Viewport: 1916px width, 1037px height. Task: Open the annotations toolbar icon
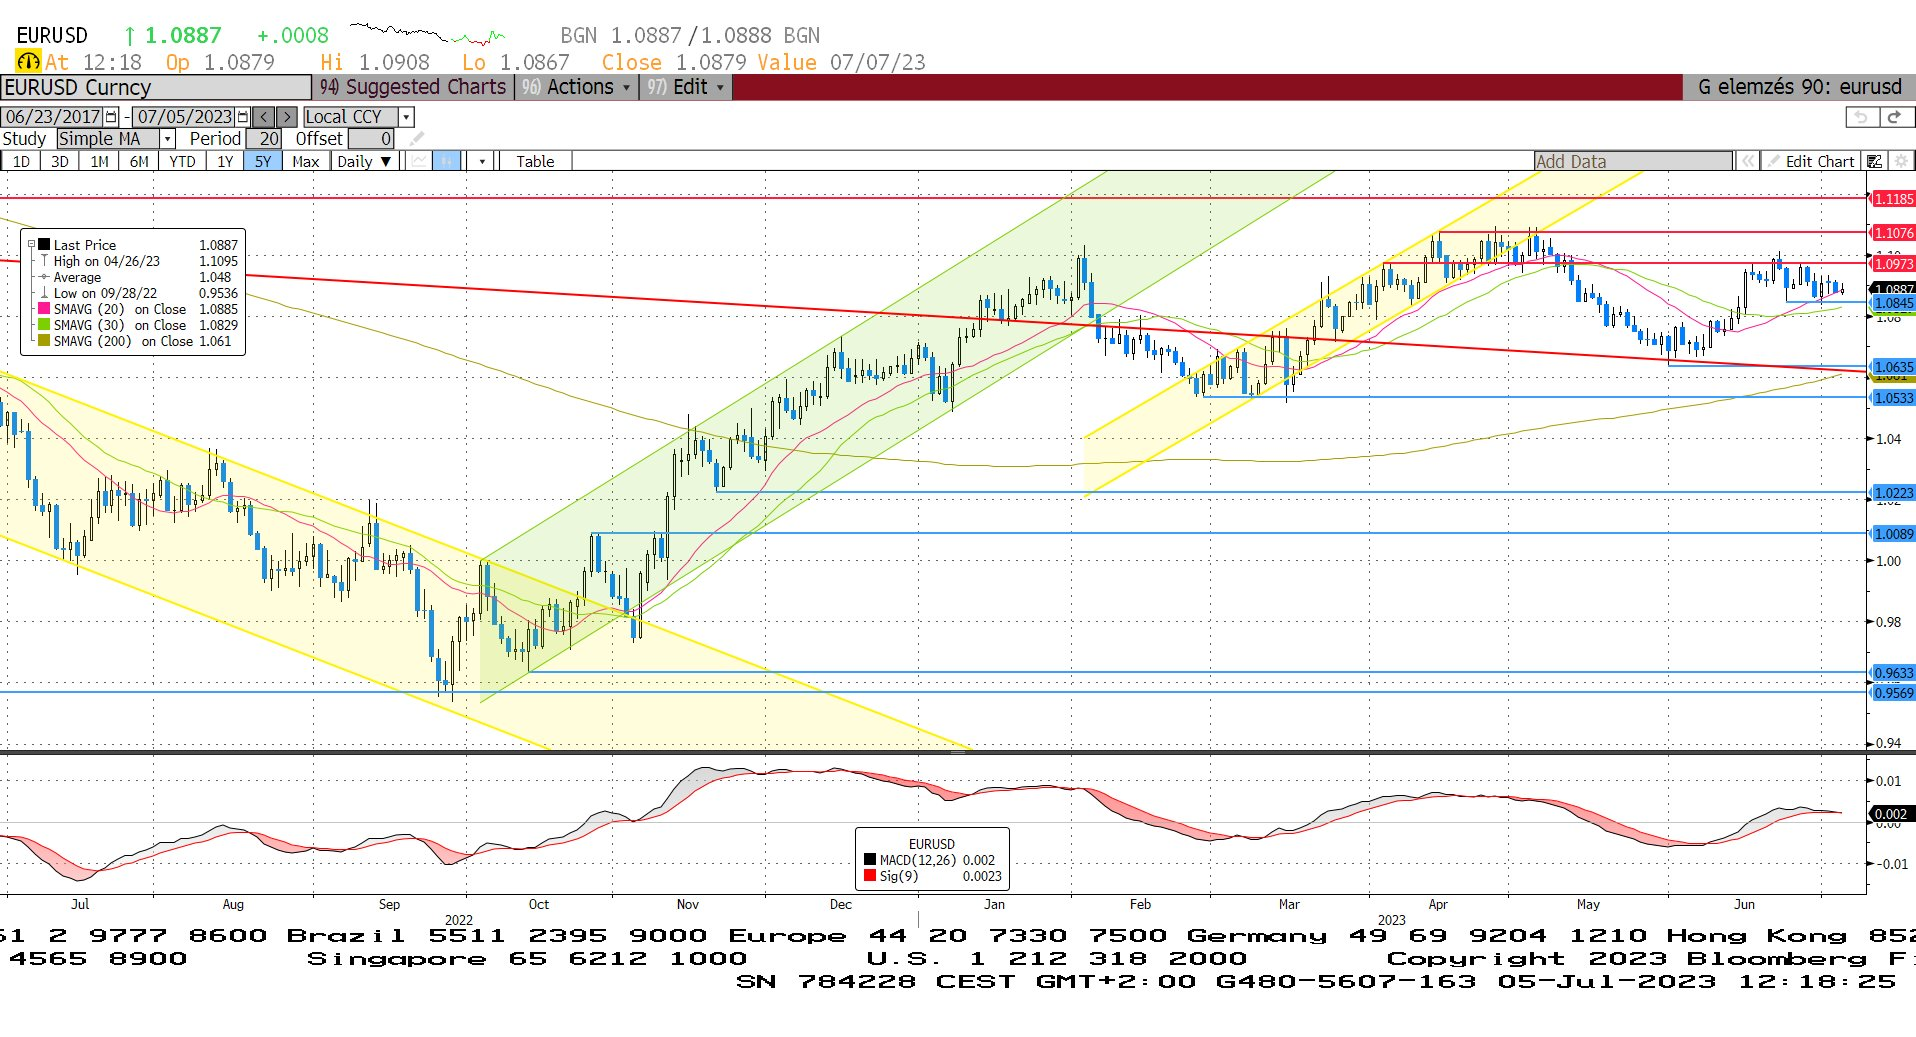coord(1875,161)
